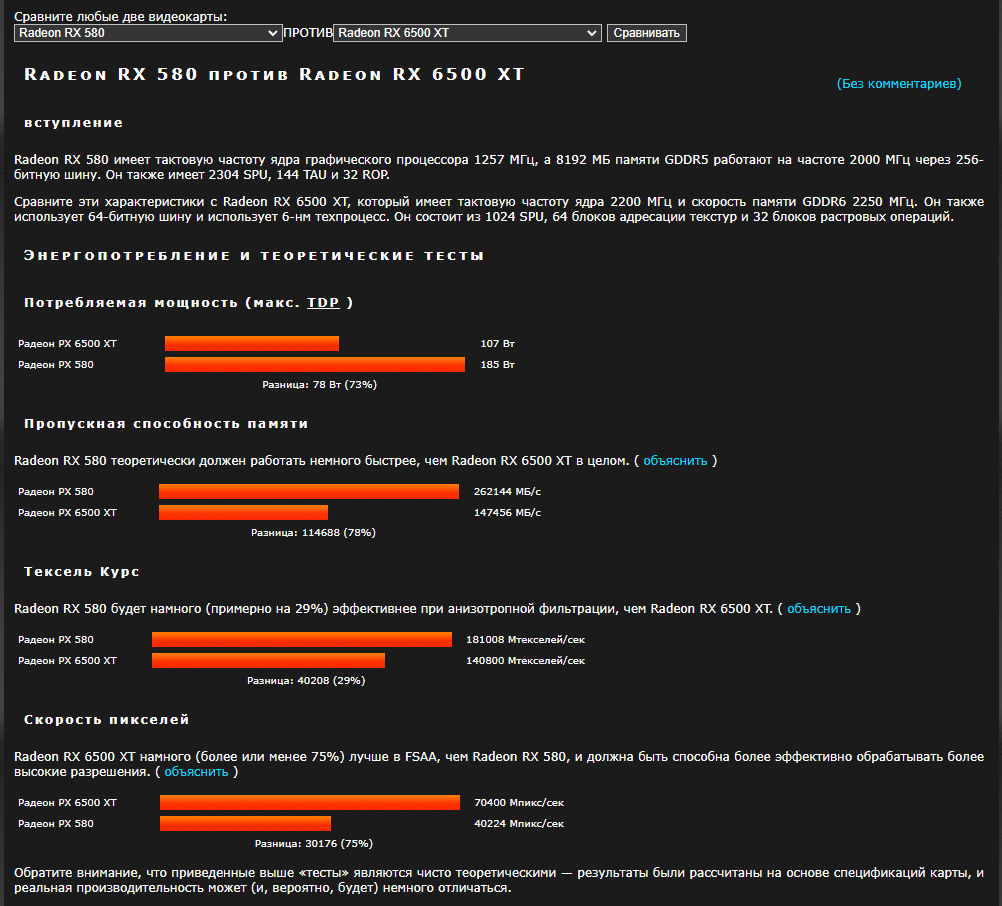Click the '40224 Мпикс/сек' value

519,824
